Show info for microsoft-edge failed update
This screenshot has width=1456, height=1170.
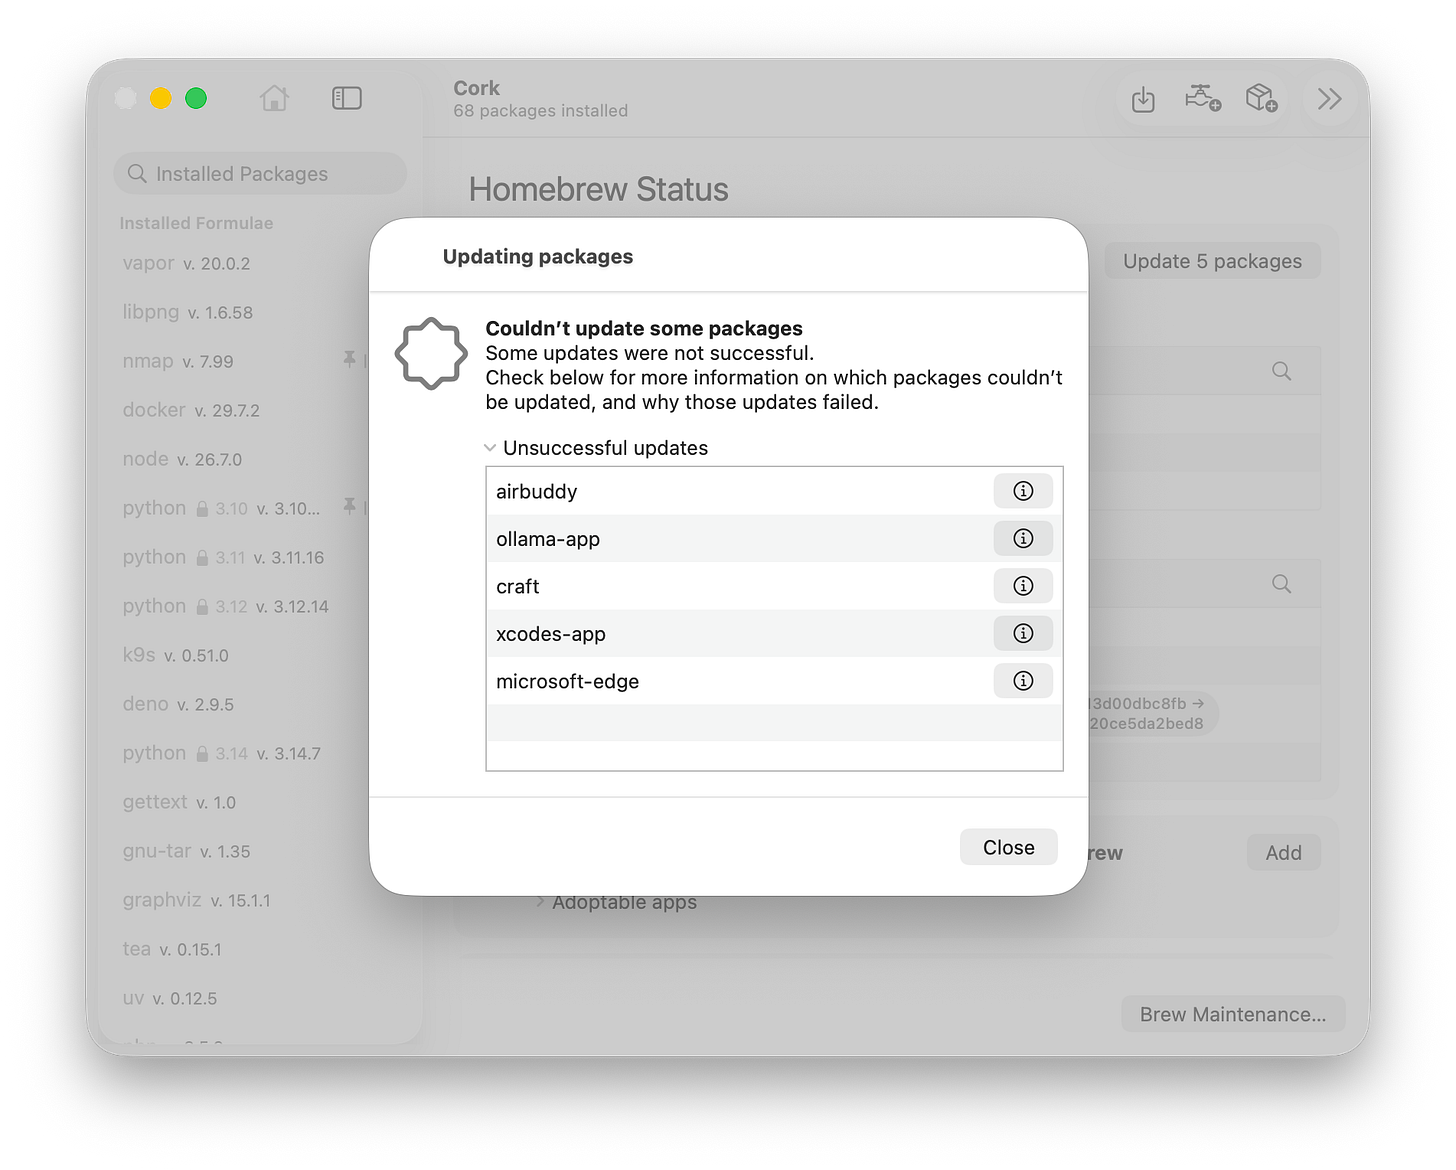point(1023,681)
